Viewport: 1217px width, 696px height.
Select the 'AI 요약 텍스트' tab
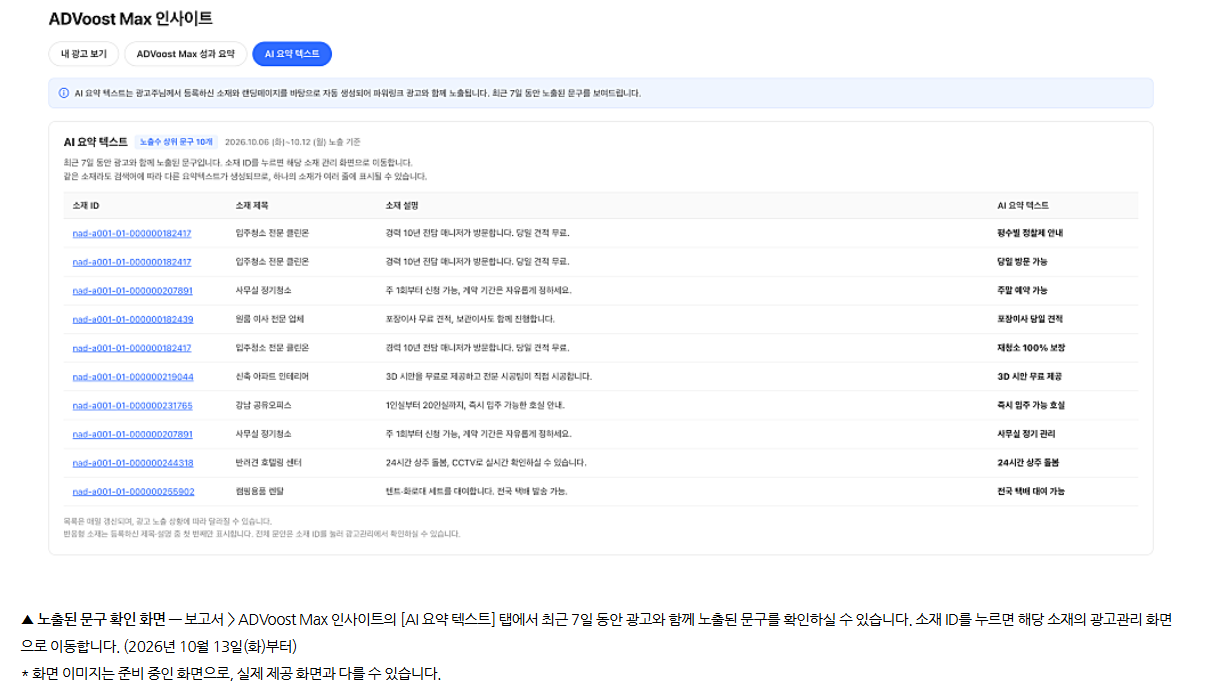tap(292, 54)
